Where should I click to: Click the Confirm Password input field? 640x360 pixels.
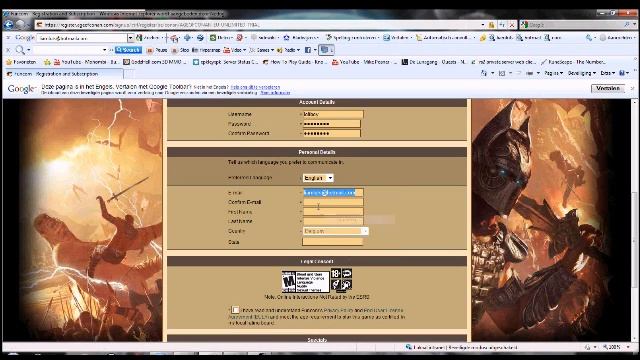point(331,133)
